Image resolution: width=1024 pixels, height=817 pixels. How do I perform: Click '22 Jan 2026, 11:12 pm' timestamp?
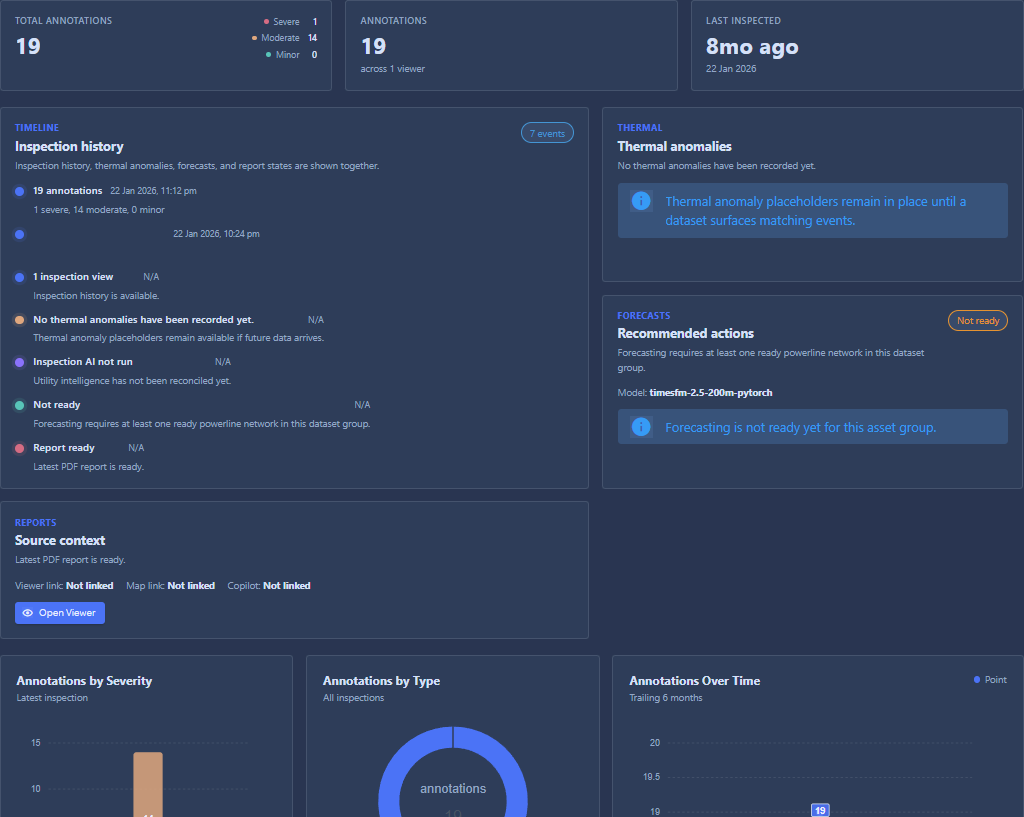coord(153,191)
